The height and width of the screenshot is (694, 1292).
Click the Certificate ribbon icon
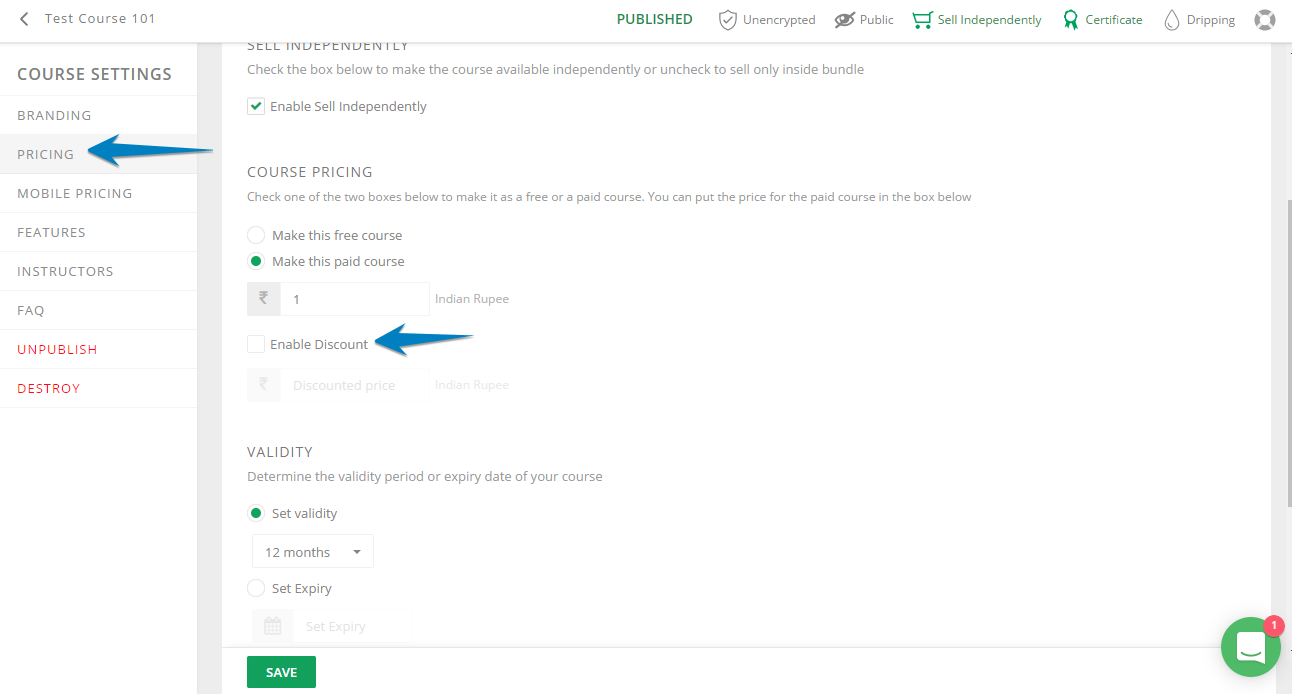(1071, 20)
